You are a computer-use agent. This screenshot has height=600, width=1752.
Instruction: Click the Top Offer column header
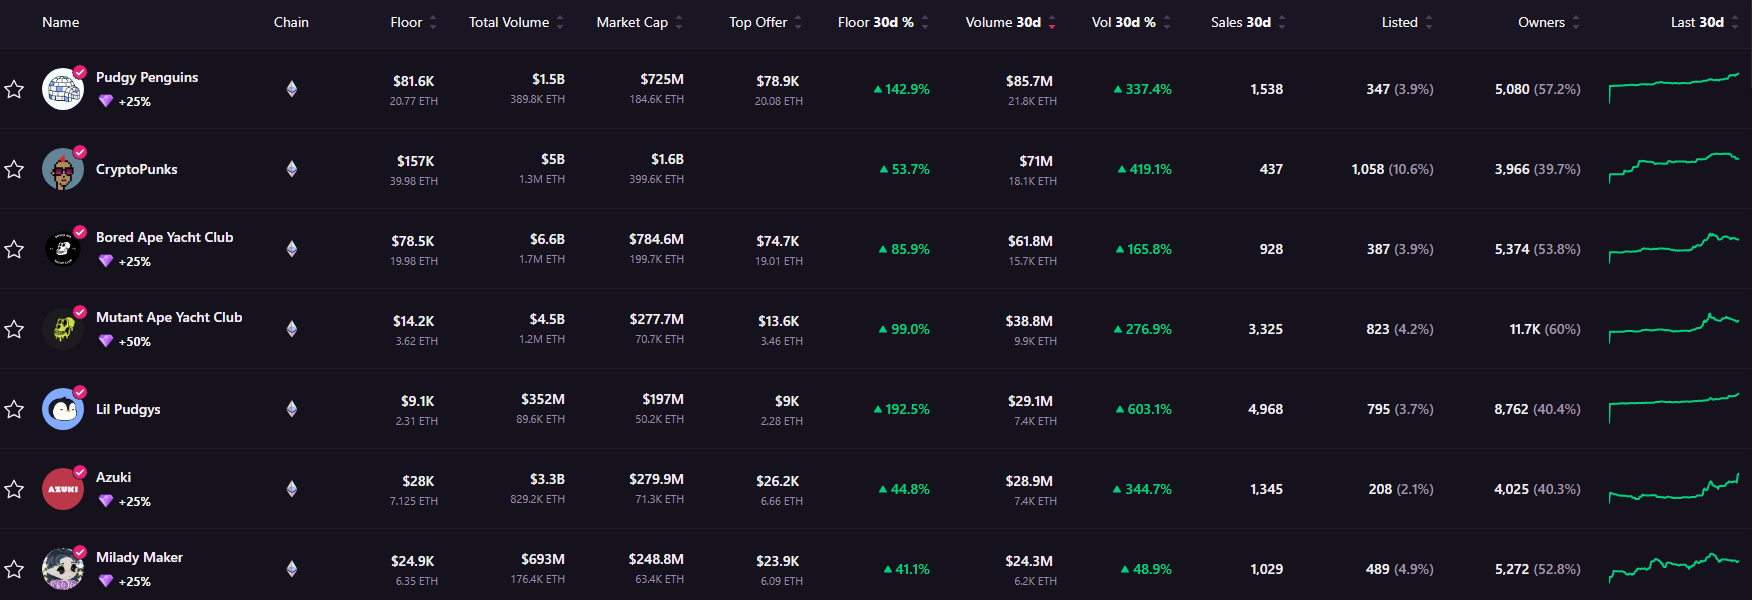pos(758,22)
